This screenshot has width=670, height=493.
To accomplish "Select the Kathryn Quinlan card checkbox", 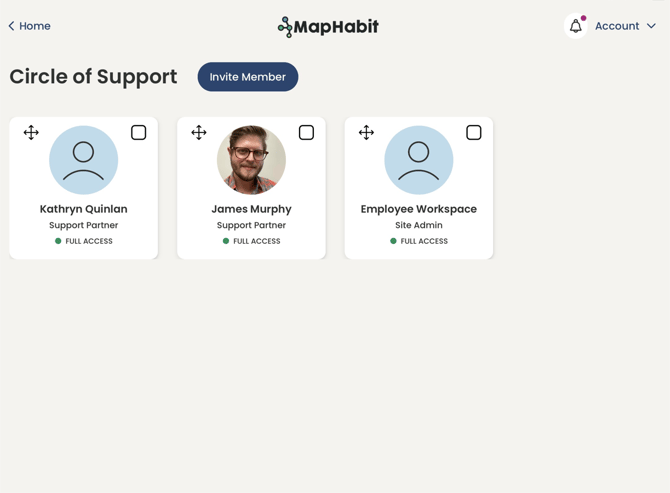I will (139, 133).
